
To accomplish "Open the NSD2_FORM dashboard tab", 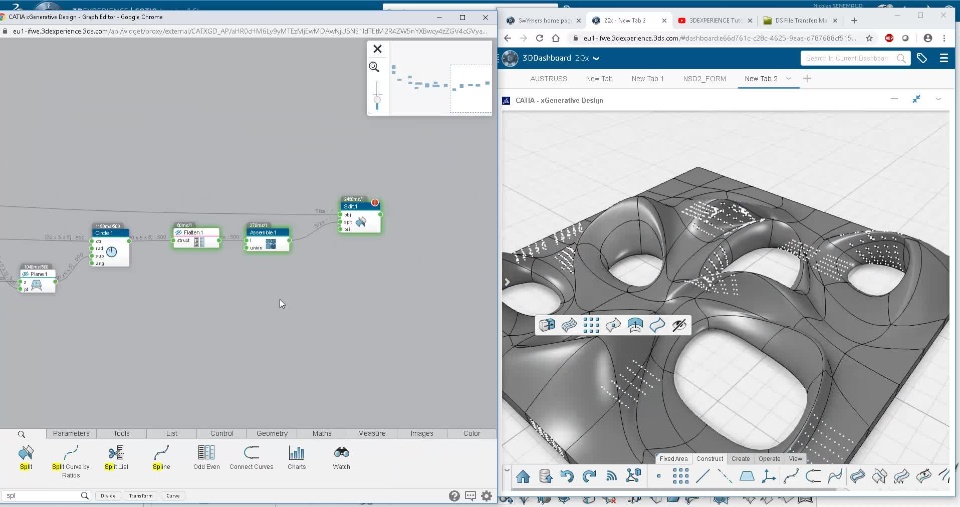I will 705,79.
